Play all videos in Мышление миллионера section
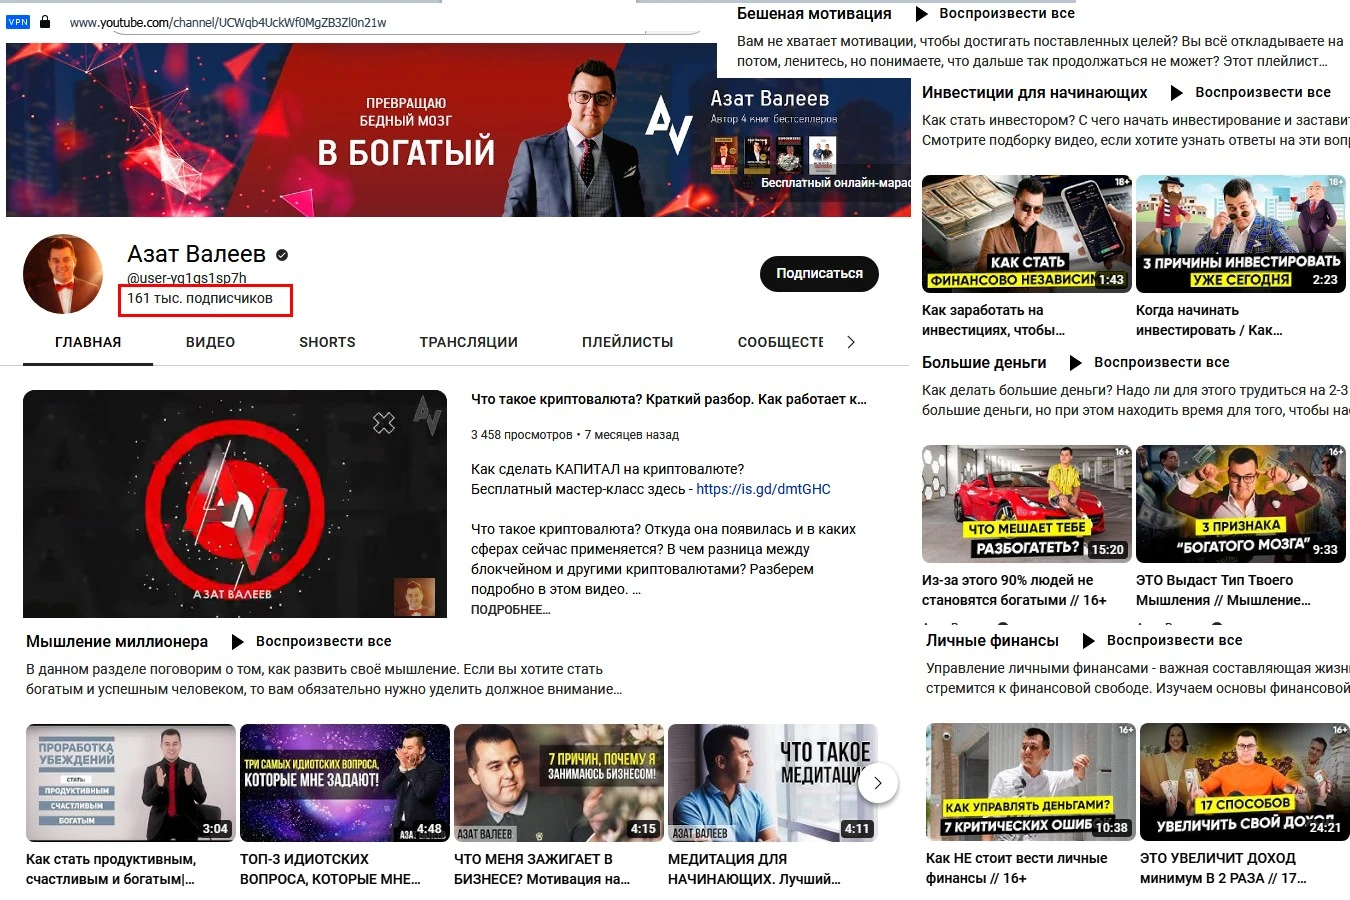Screen dimensions: 1350x900 click(312, 641)
